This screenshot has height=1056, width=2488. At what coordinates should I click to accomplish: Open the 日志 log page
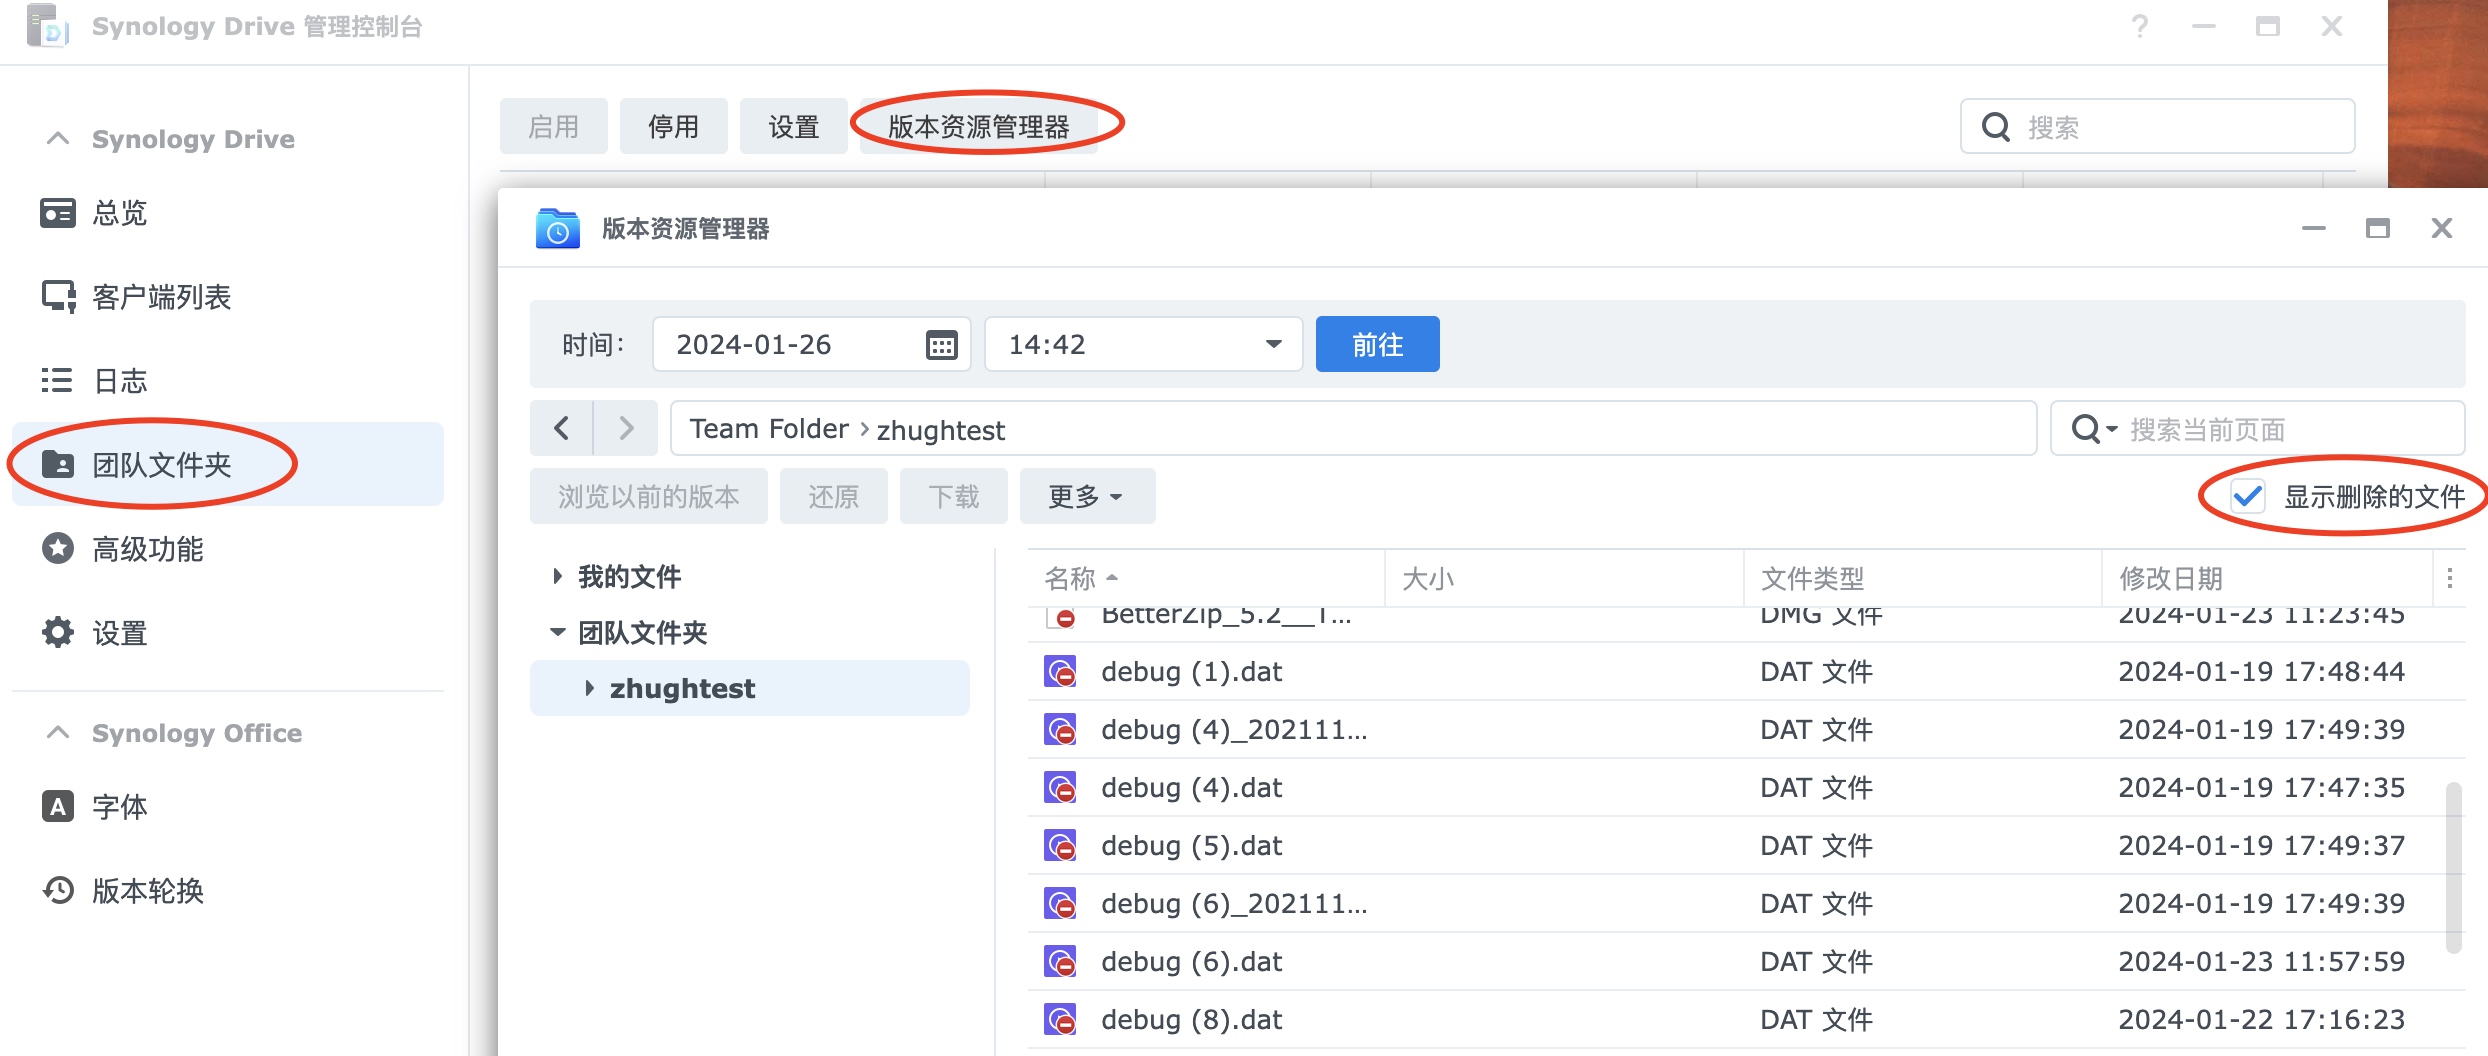pyautogui.click(x=228, y=381)
